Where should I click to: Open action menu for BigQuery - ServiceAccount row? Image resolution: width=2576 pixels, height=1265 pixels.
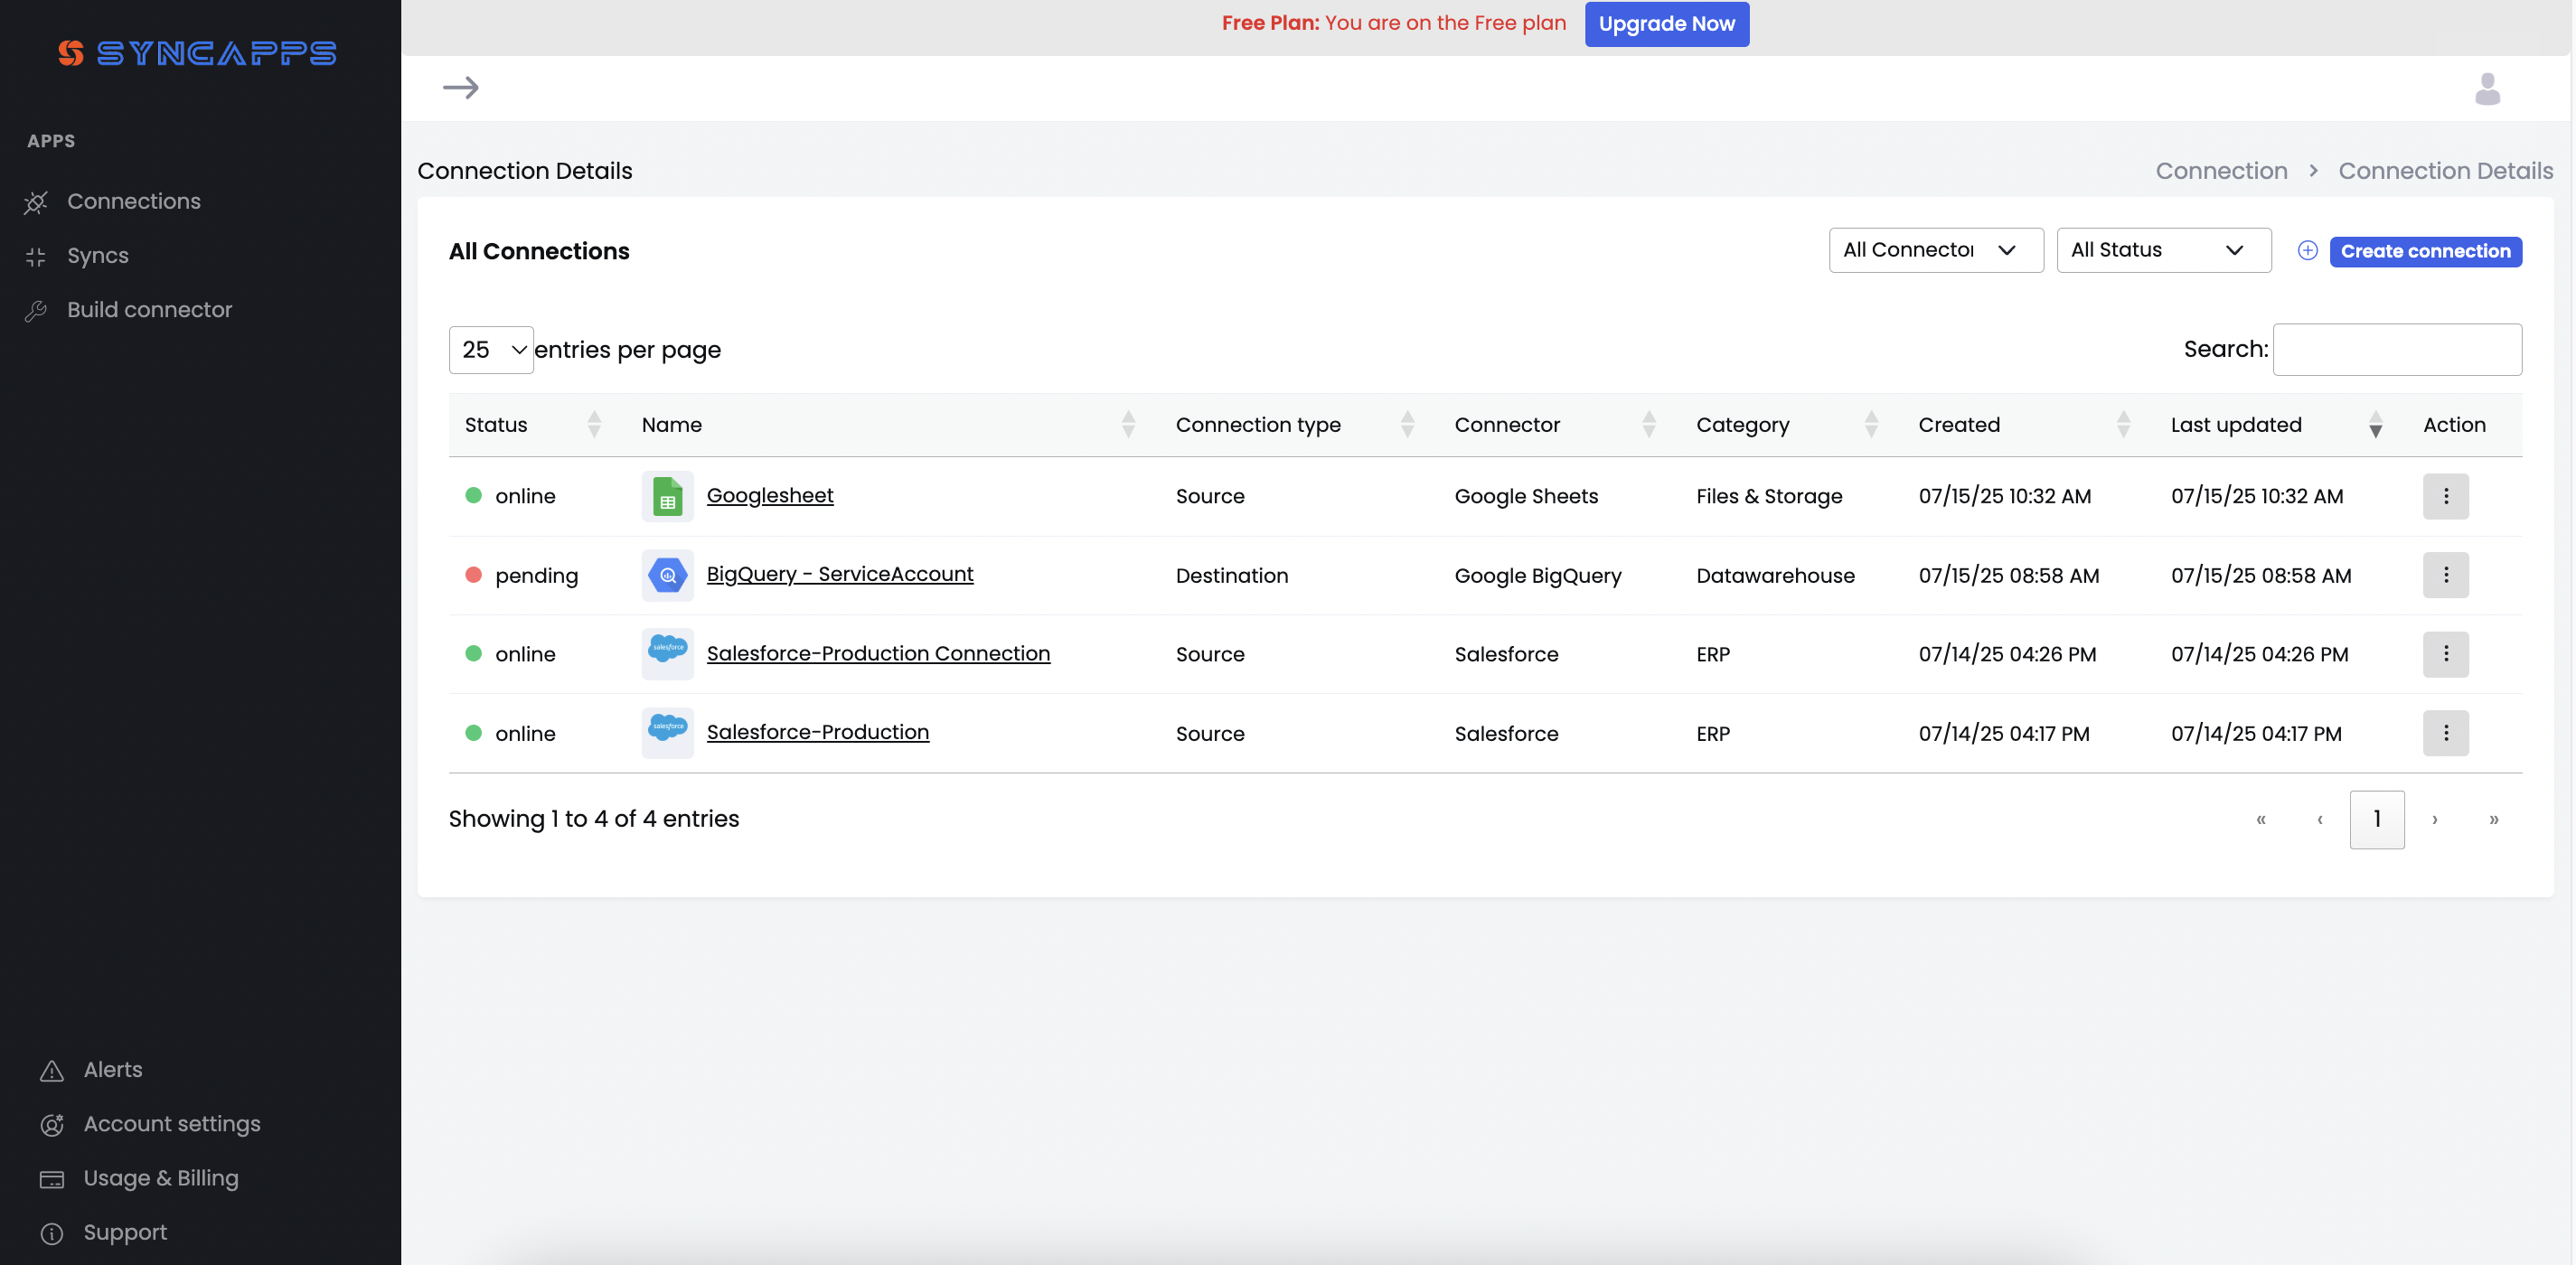[x=2445, y=575]
